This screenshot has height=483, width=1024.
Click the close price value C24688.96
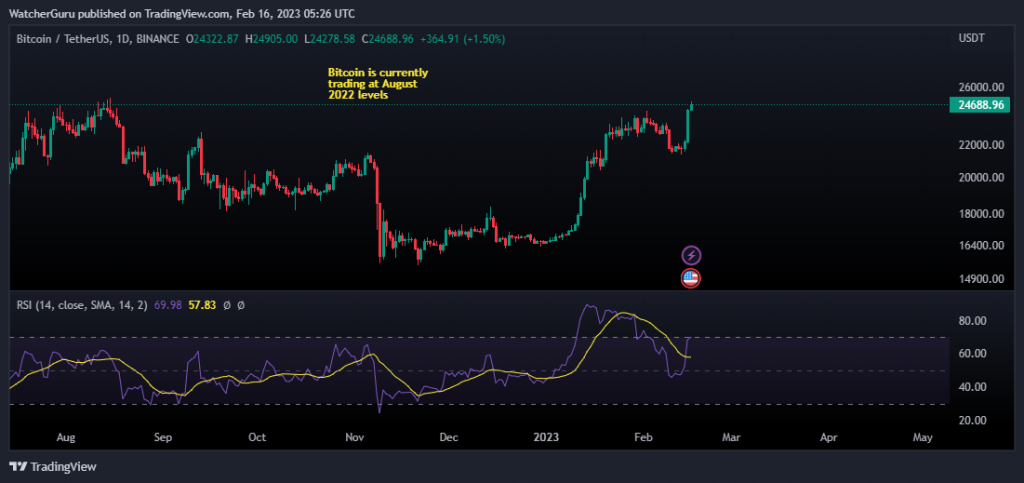388,39
